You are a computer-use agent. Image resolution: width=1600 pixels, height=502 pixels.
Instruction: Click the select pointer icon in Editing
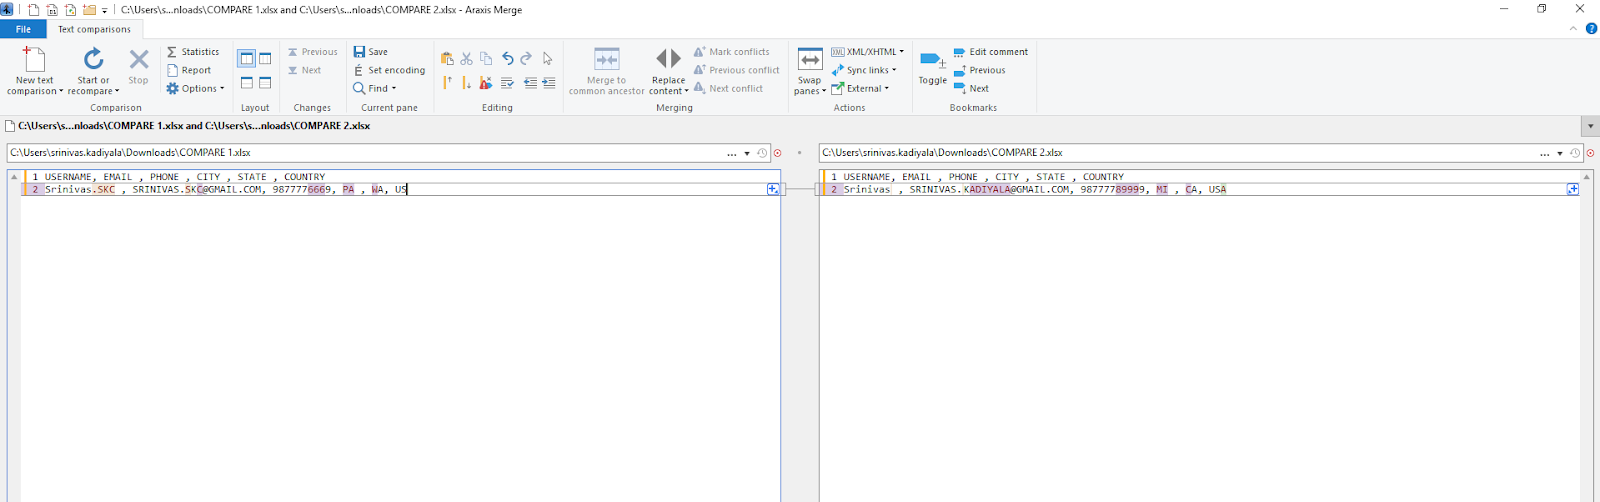pos(547,59)
